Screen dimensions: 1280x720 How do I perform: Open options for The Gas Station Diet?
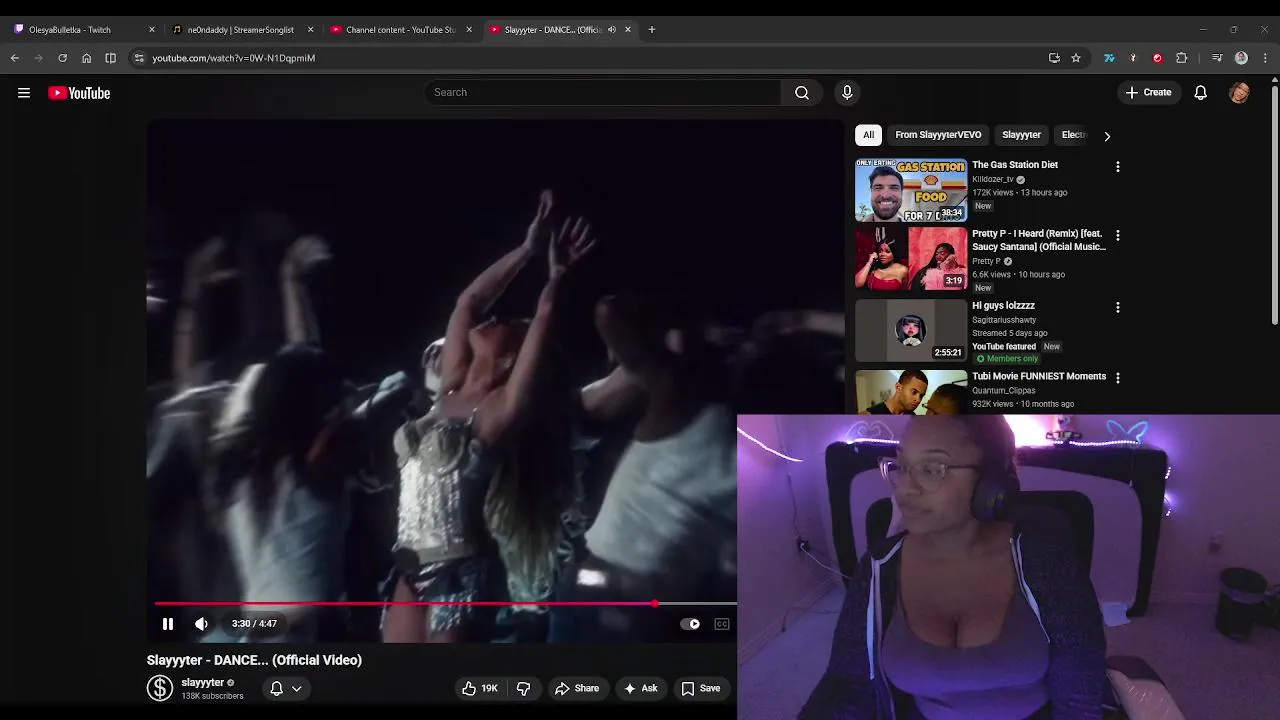click(x=1118, y=167)
